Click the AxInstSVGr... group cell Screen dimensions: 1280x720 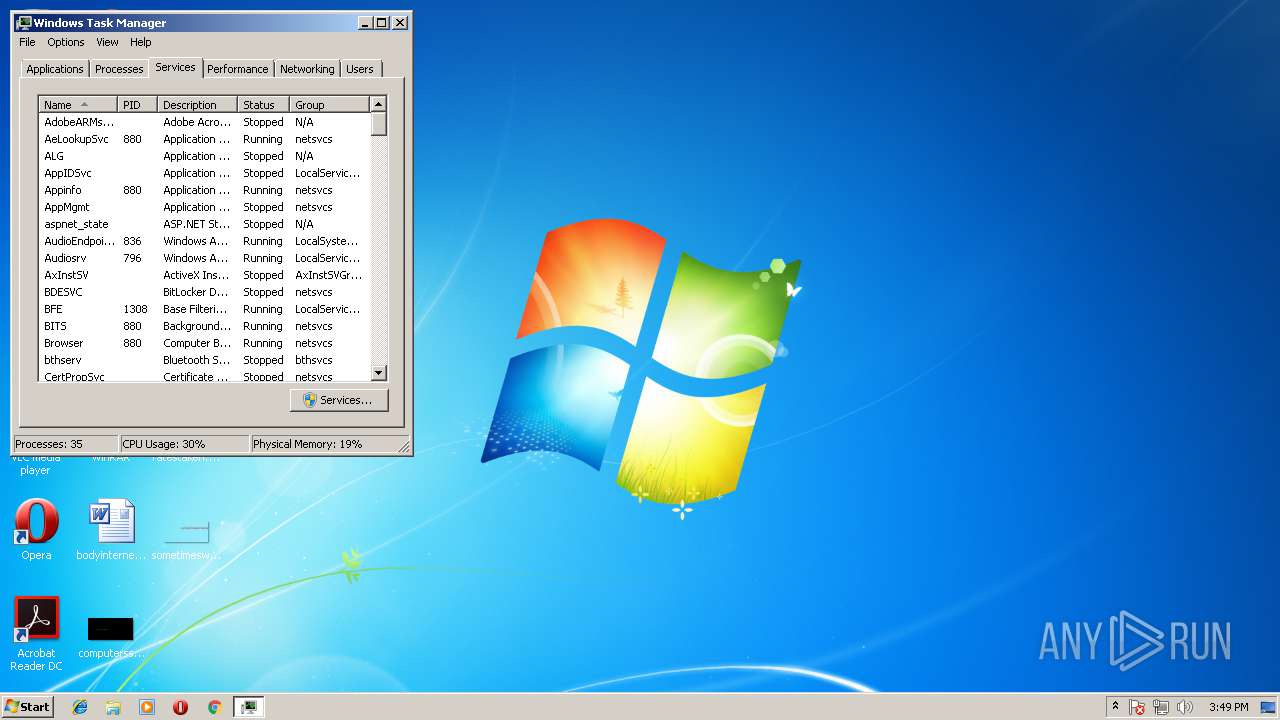[329, 275]
